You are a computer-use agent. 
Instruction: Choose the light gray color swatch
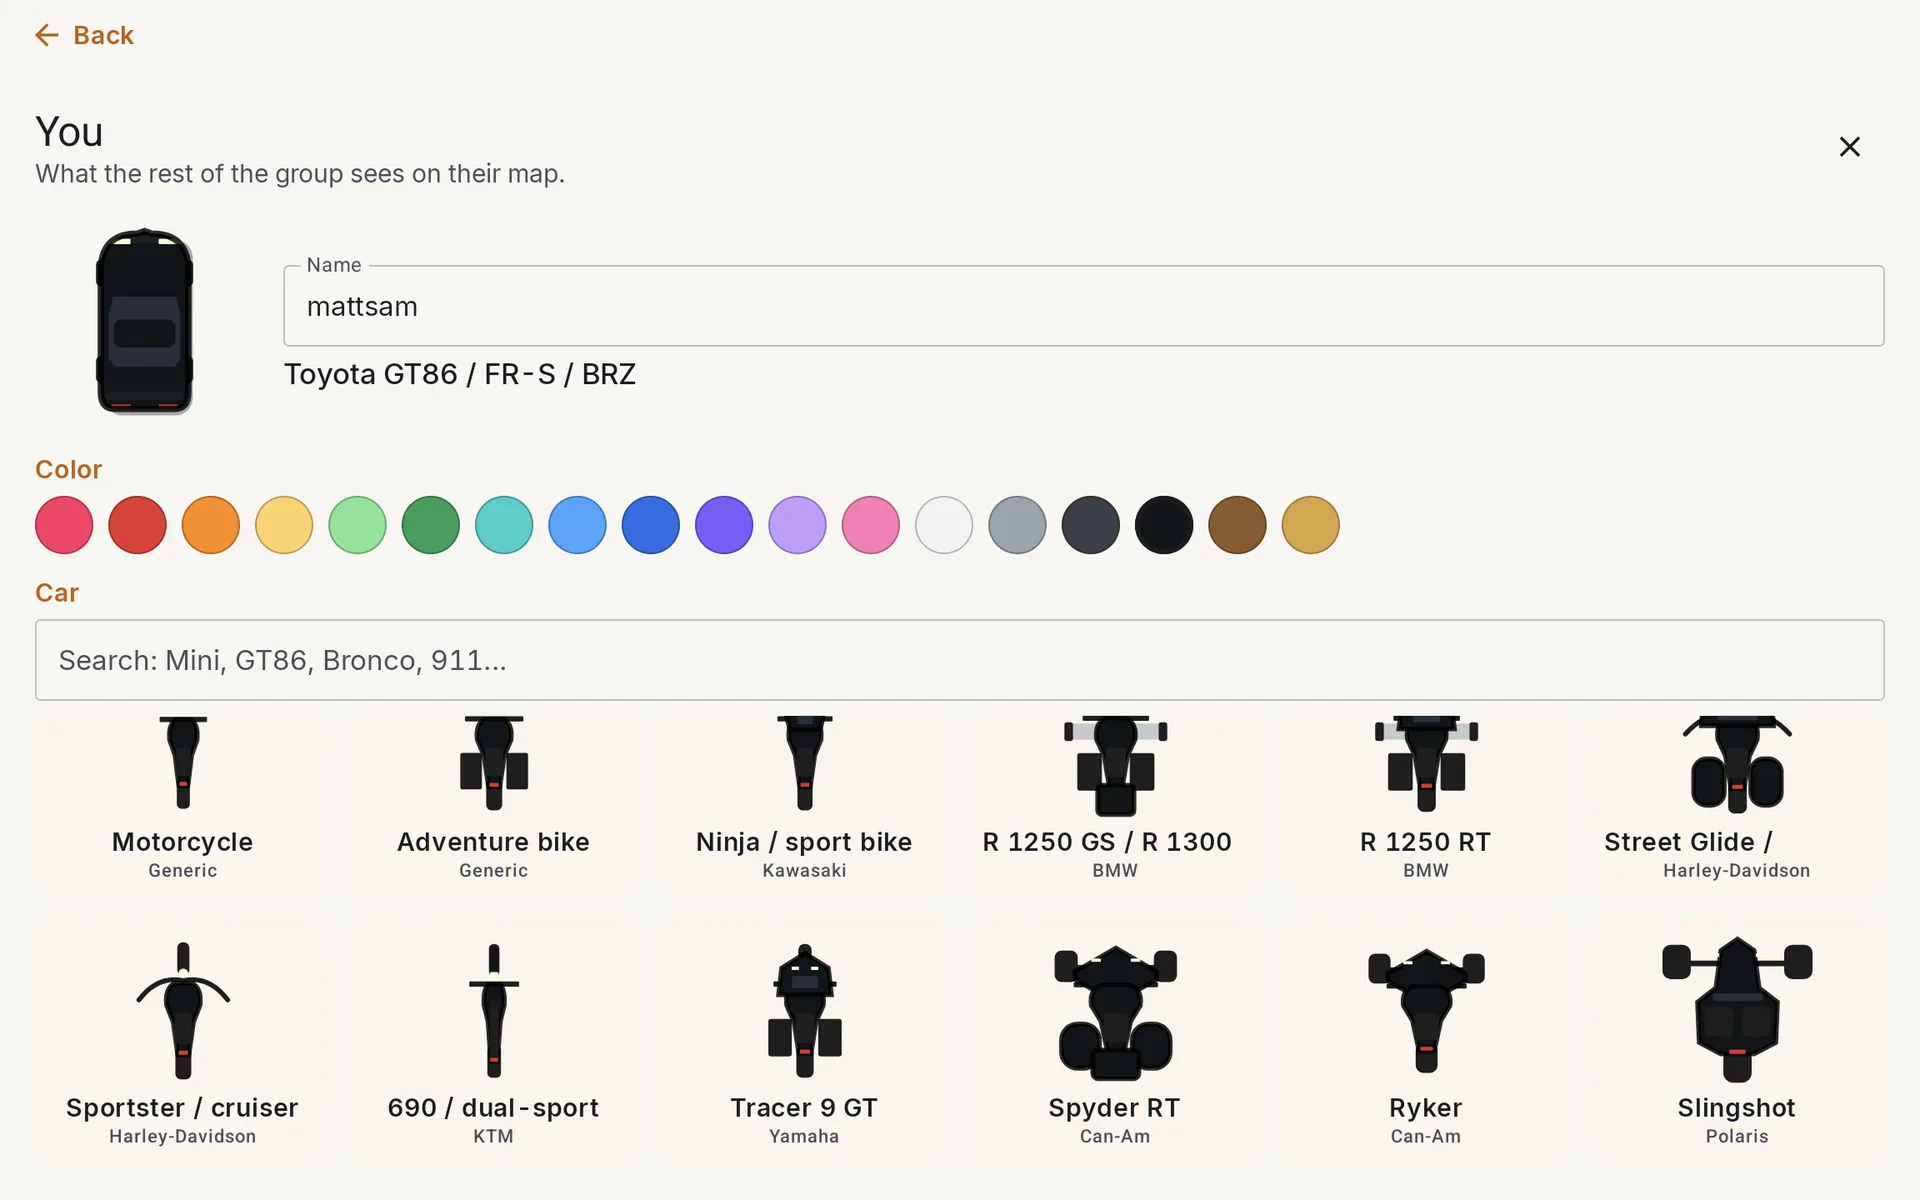coord(1017,525)
